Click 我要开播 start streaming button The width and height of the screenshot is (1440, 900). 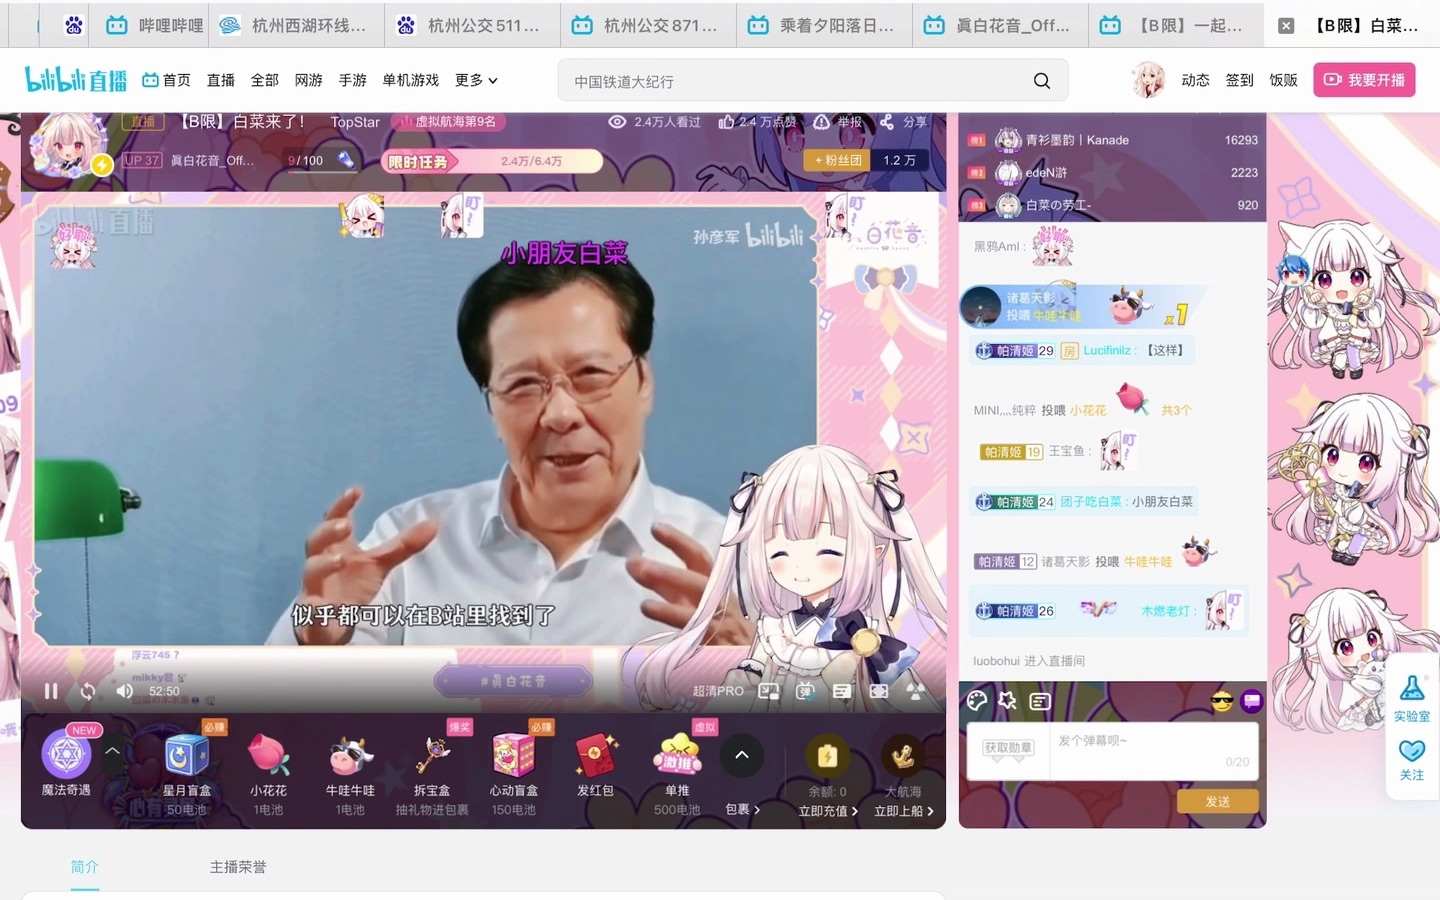pyautogui.click(x=1364, y=80)
